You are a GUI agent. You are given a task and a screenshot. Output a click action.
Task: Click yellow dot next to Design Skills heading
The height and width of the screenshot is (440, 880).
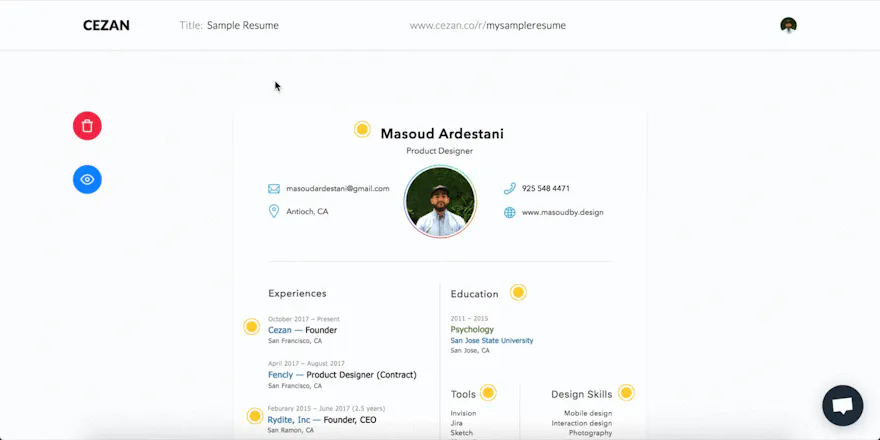(x=626, y=392)
